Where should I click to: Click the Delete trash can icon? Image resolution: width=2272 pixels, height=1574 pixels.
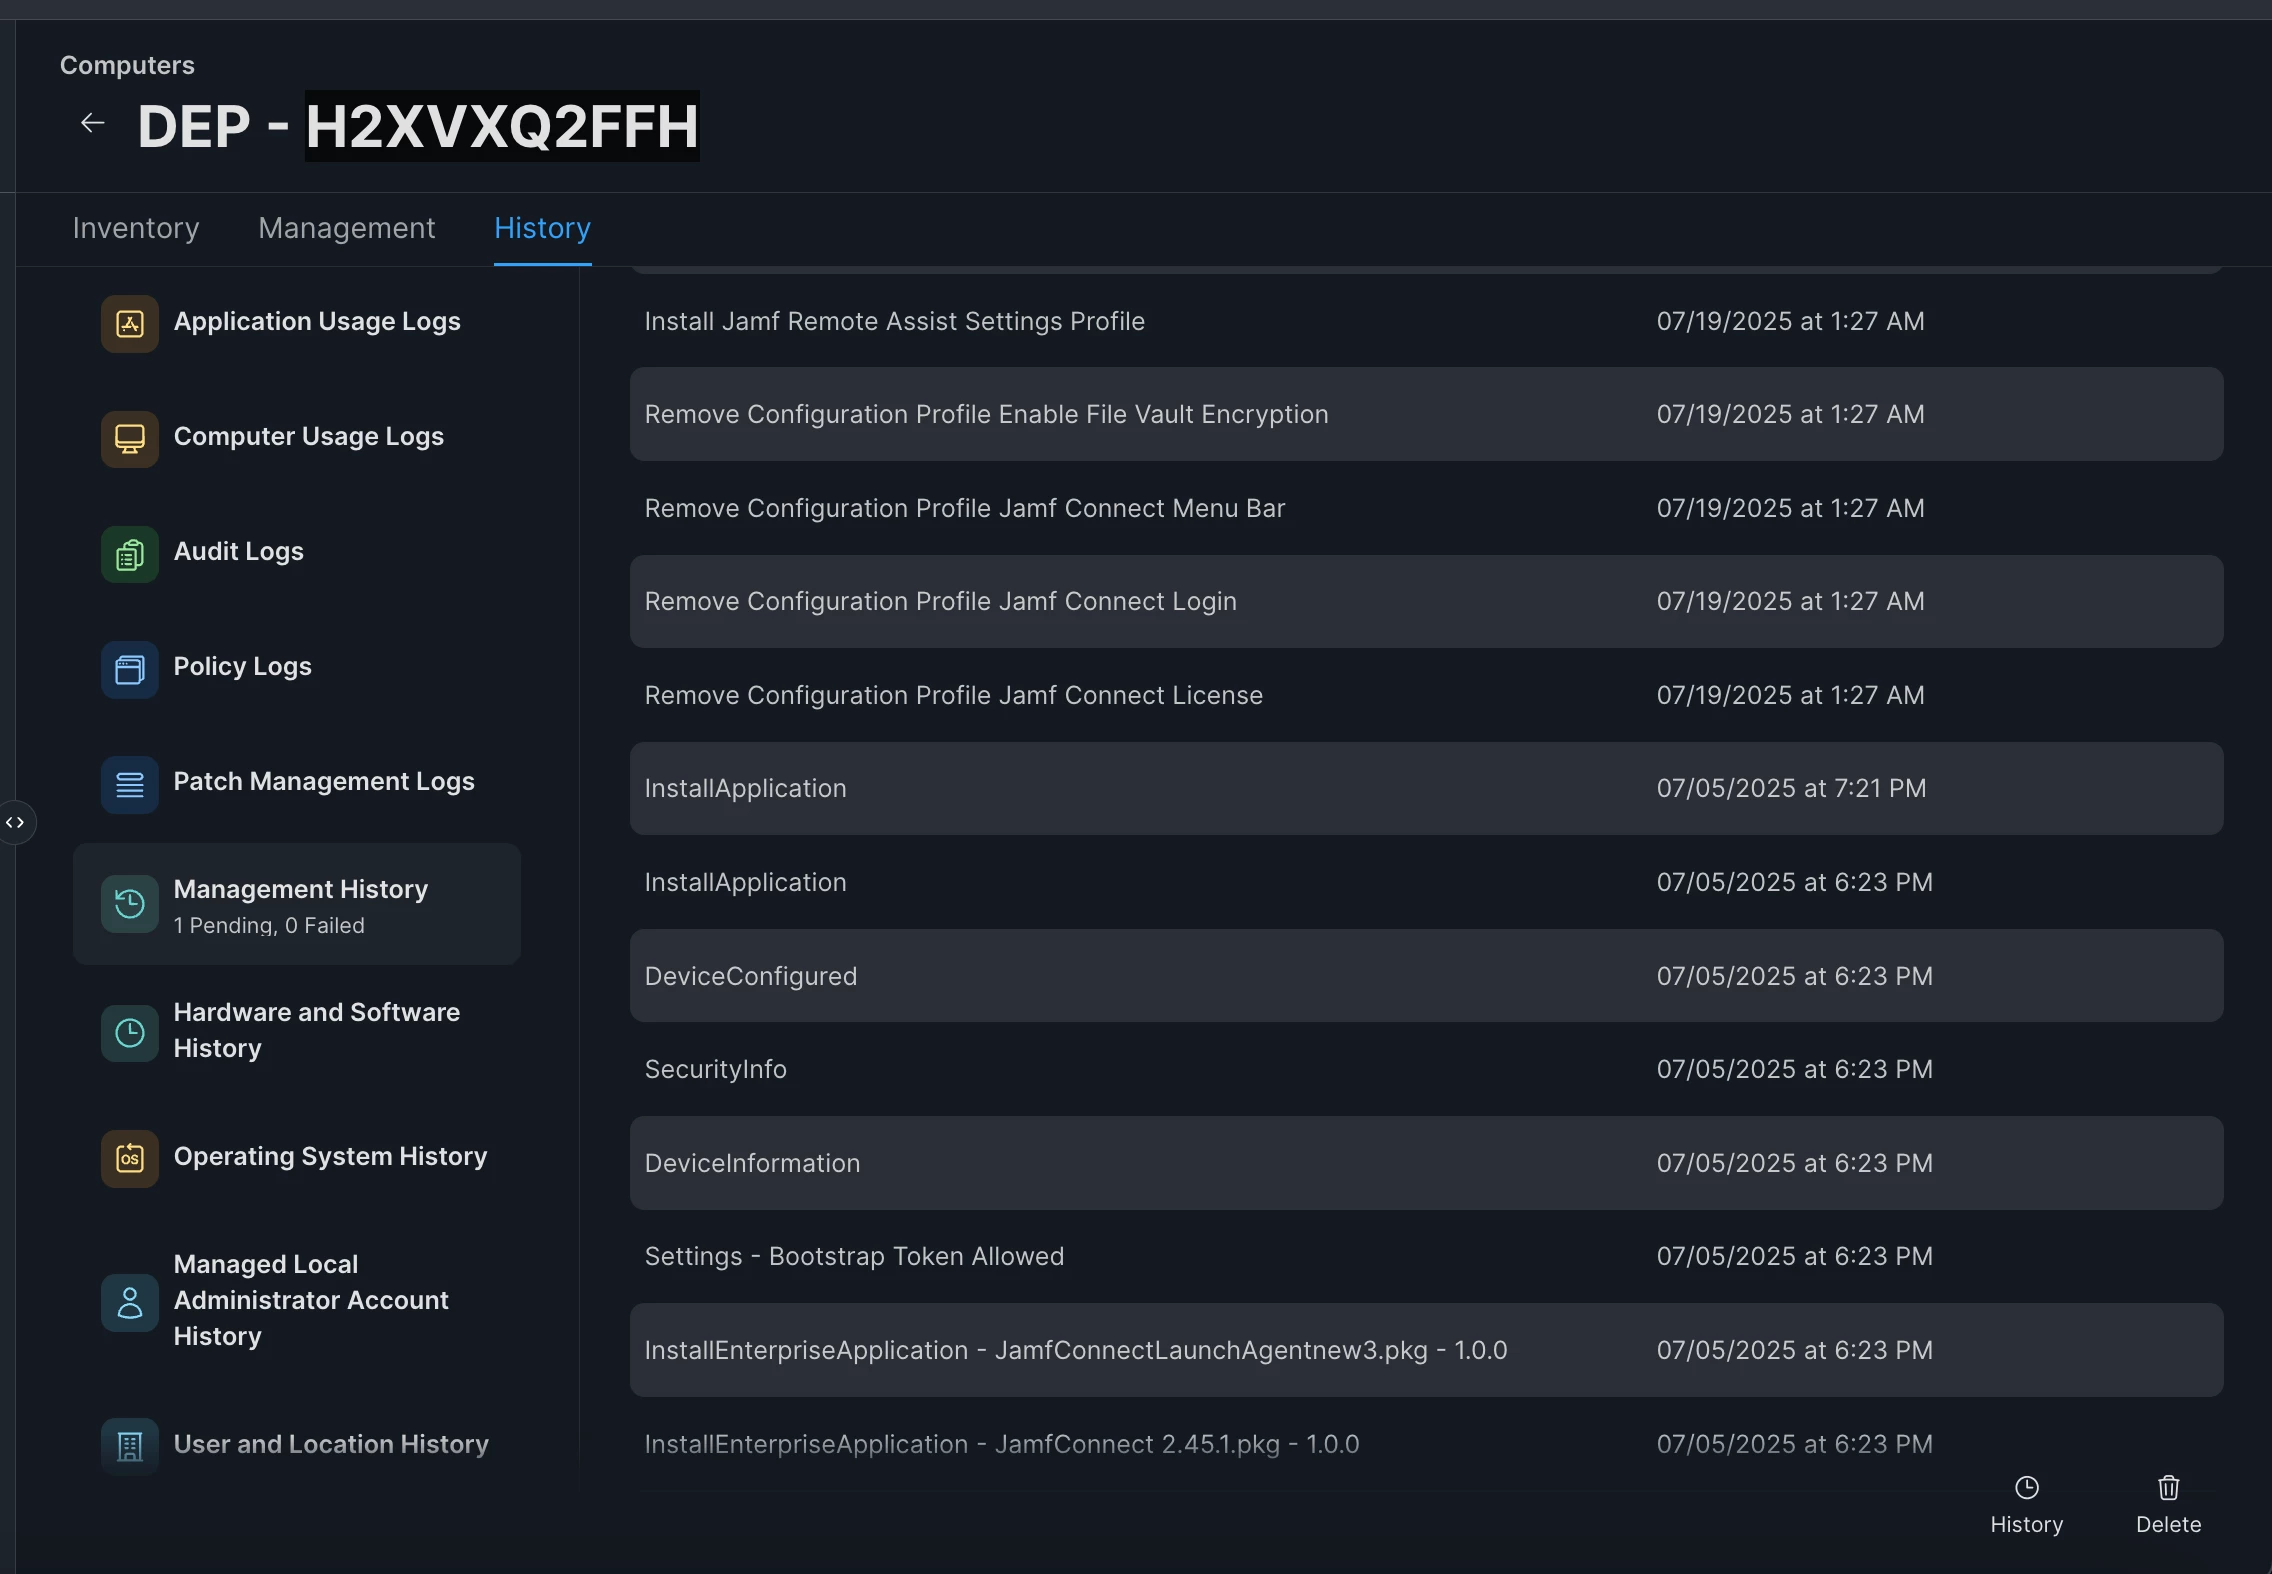pyautogui.click(x=2168, y=1488)
